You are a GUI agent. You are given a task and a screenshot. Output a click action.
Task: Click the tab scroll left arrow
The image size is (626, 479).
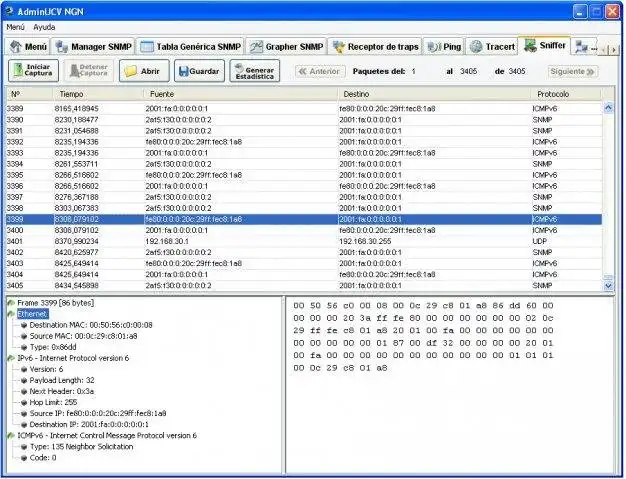(604, 49)
